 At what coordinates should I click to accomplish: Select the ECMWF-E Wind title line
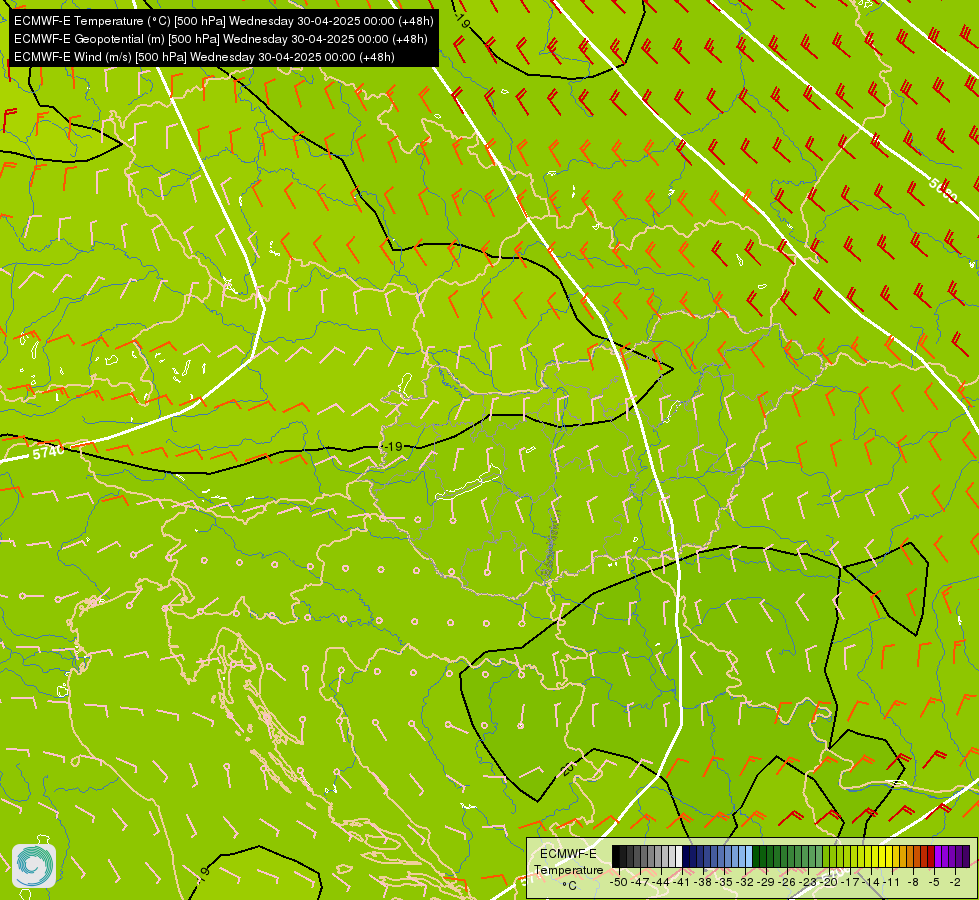(x=204, y=57)
